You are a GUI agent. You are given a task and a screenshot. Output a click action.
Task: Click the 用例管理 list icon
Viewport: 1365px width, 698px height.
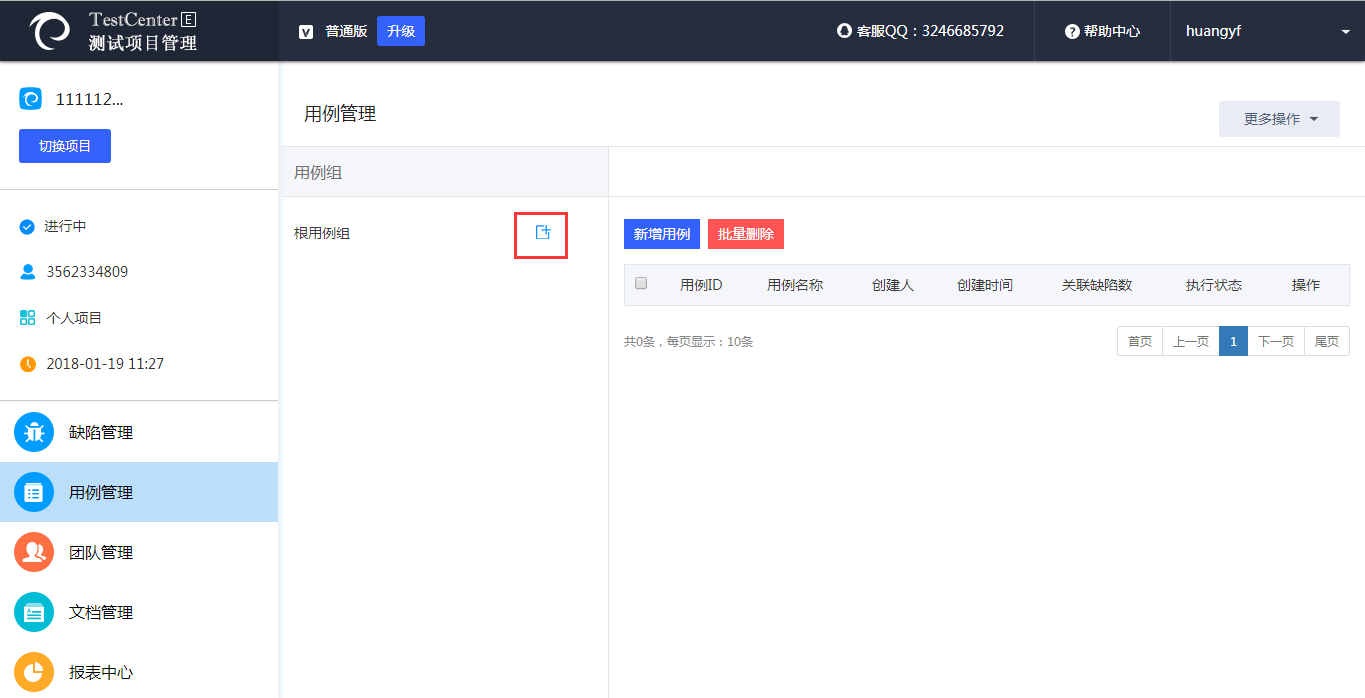[x=34, y=492]
